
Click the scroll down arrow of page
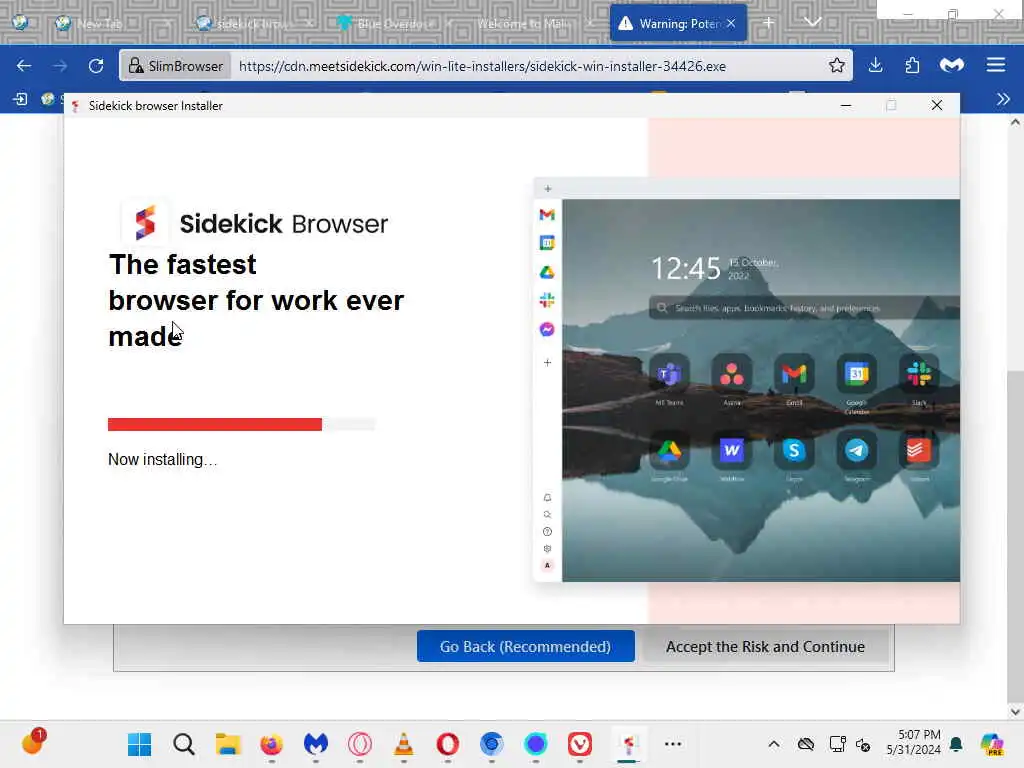1014,712
